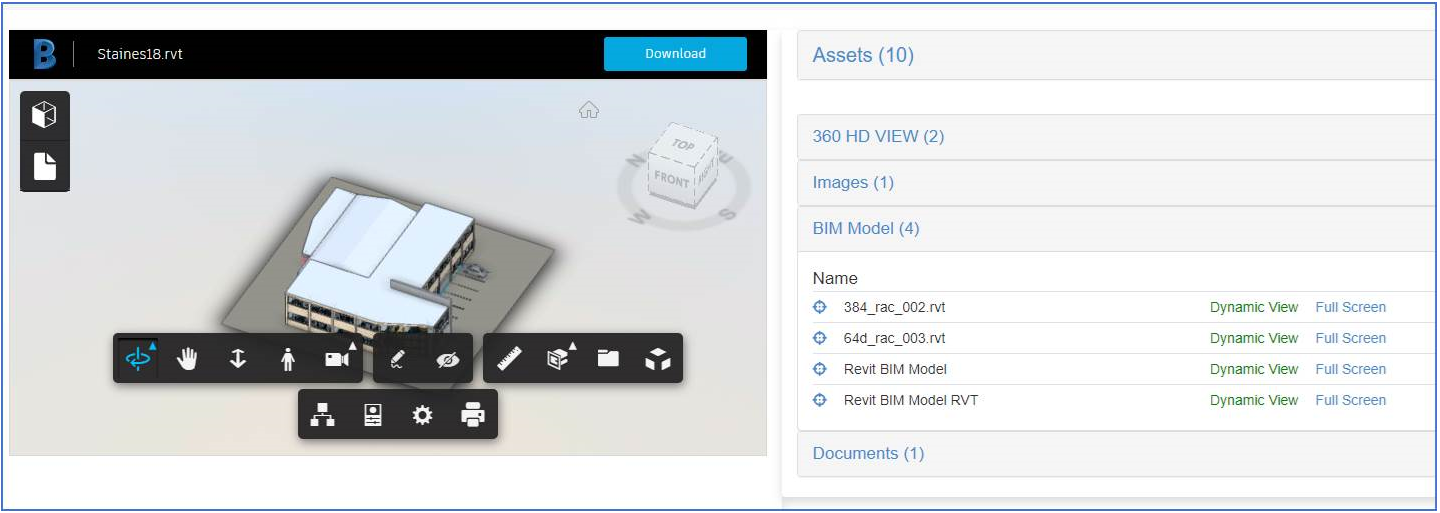Click target icon beside Revit BIM Model RVT
The image size is (1440, 513).
pos(820,400)
